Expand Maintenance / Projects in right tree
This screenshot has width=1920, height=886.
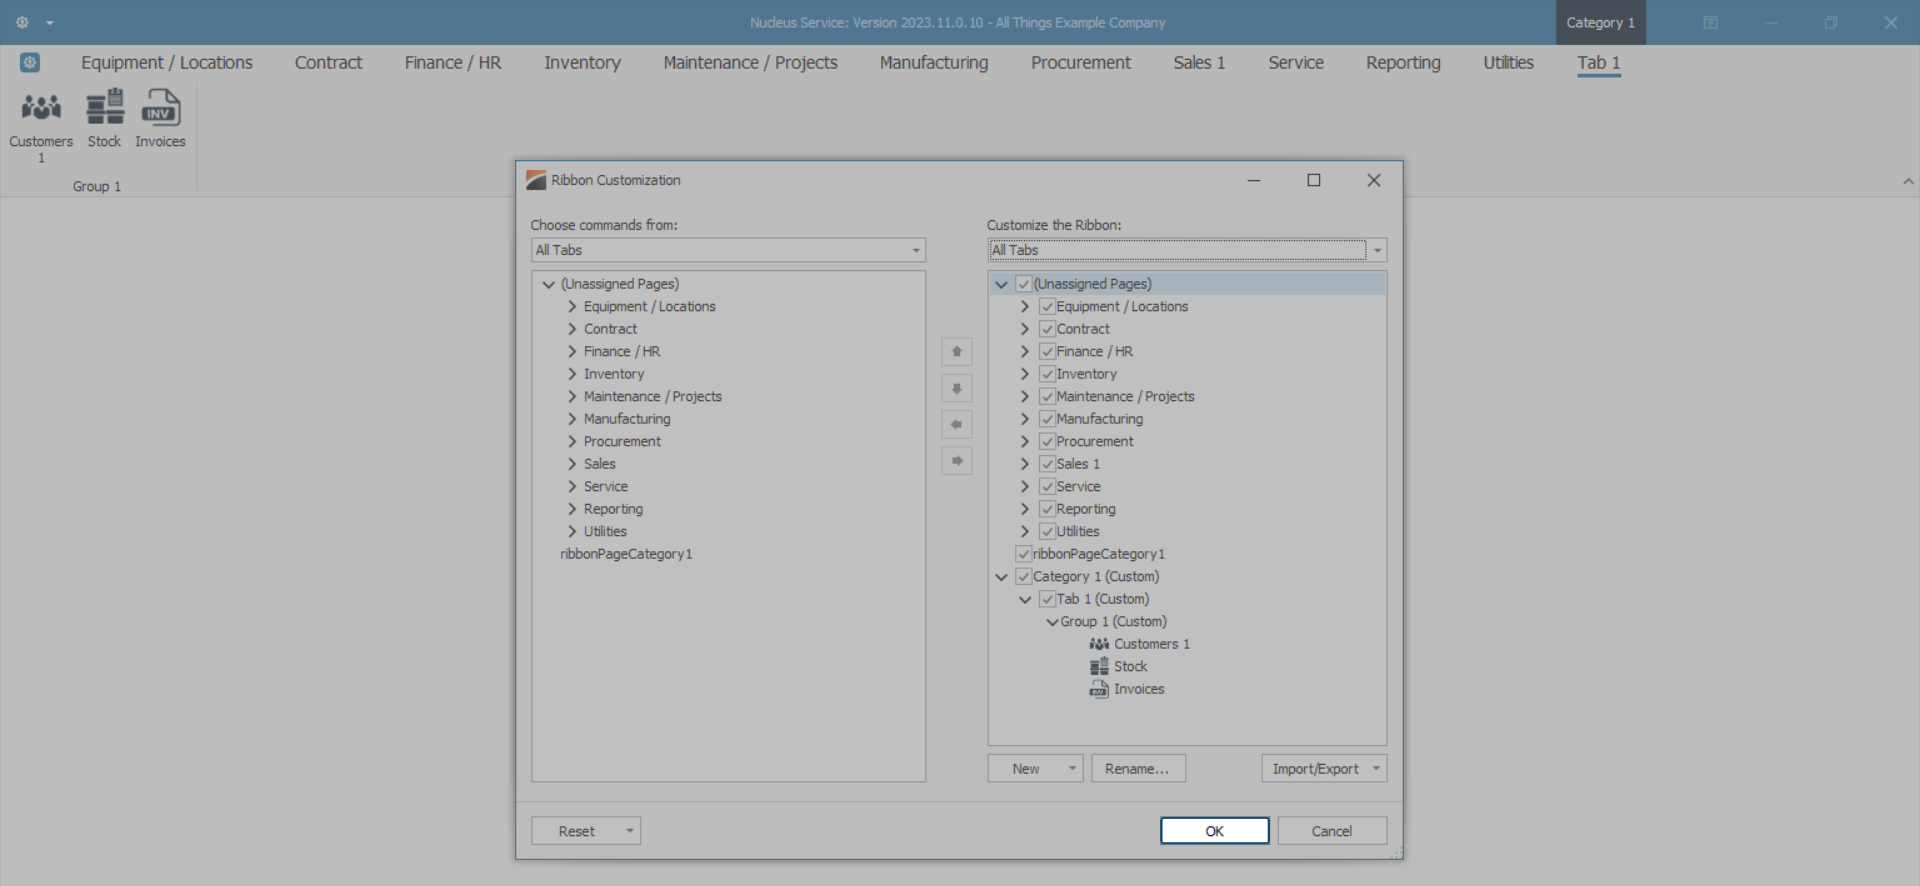point(1024,397)
